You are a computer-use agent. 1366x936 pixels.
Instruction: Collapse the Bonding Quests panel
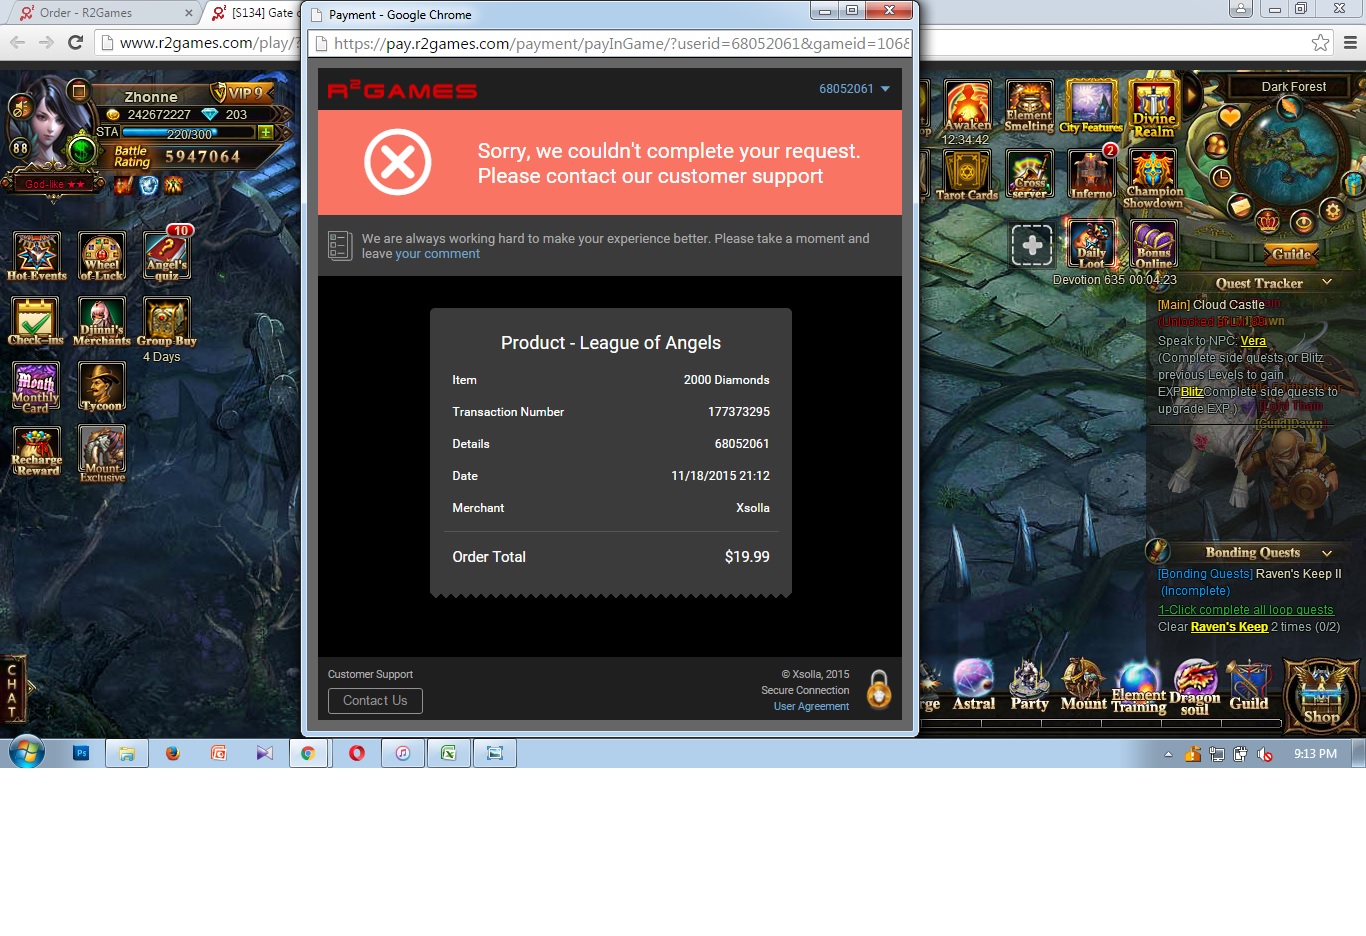coord(1327,553)
